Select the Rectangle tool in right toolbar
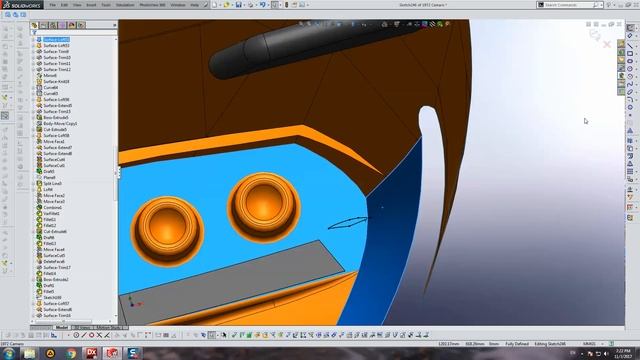Viewport: 640px width, 360px height. (630, 53)
